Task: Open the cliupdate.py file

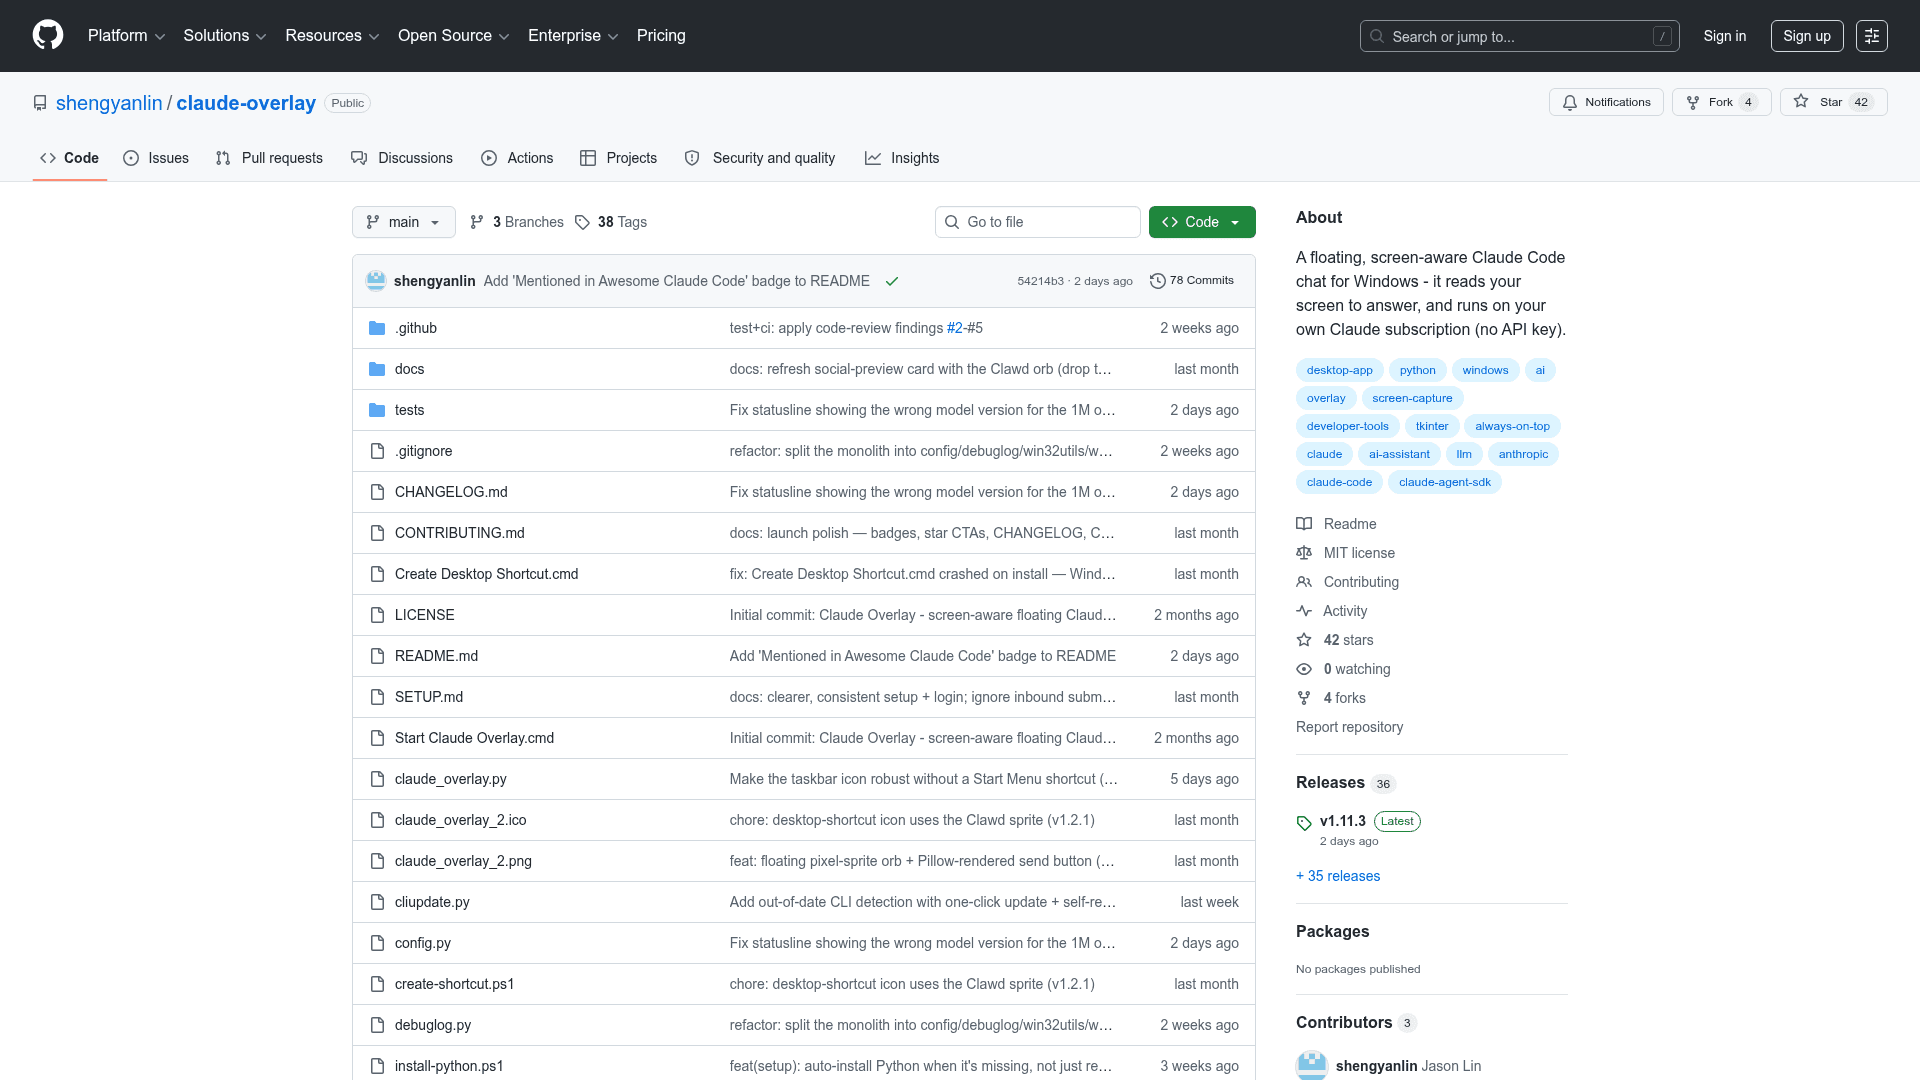Action: pos(432,902)
